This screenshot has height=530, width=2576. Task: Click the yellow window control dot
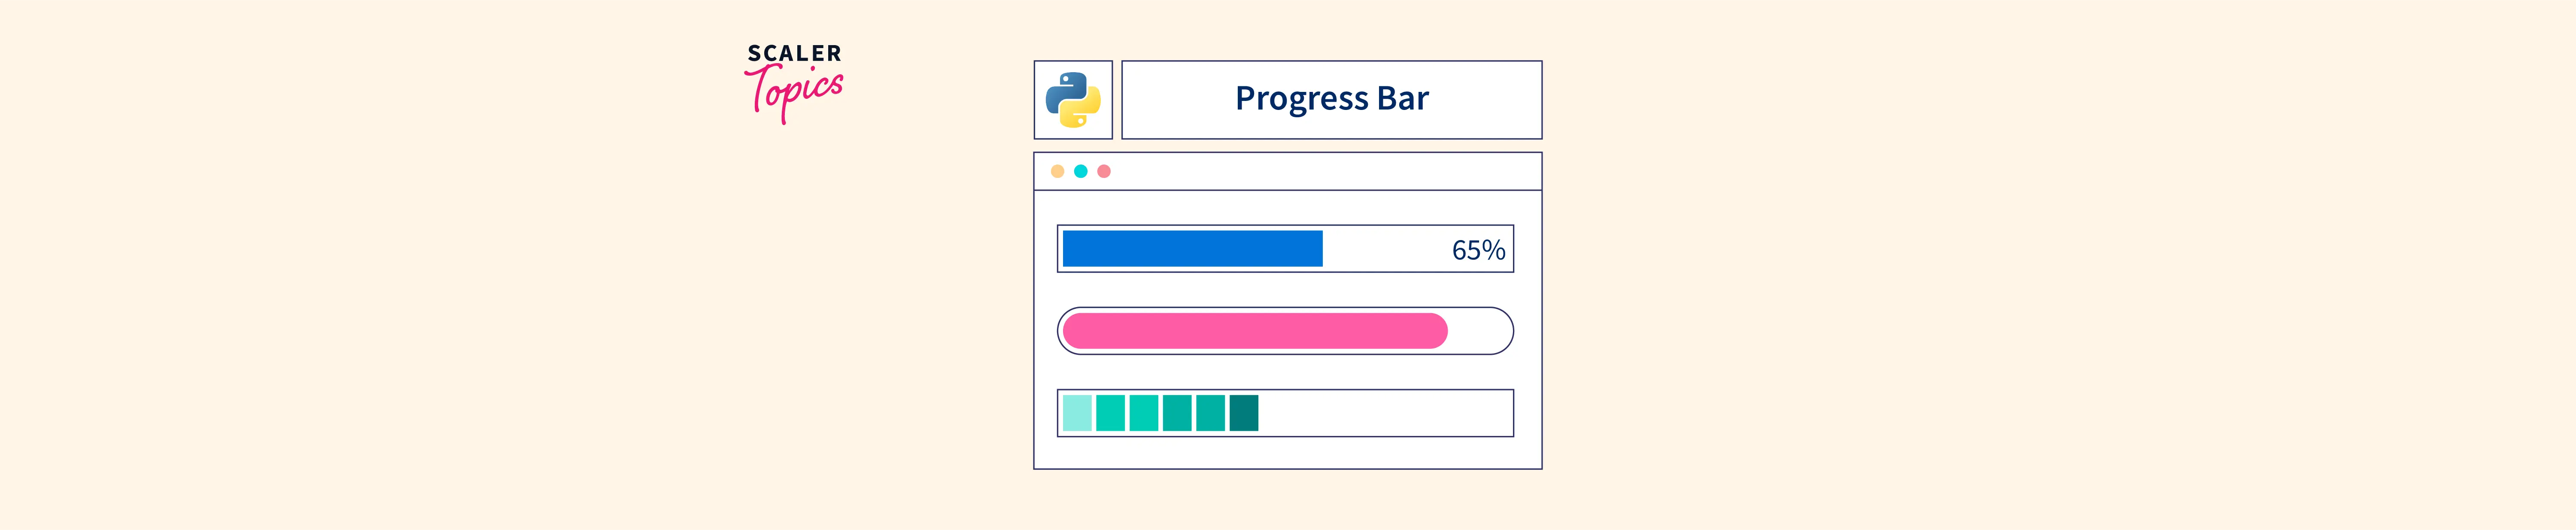[x=1057, y=171]
